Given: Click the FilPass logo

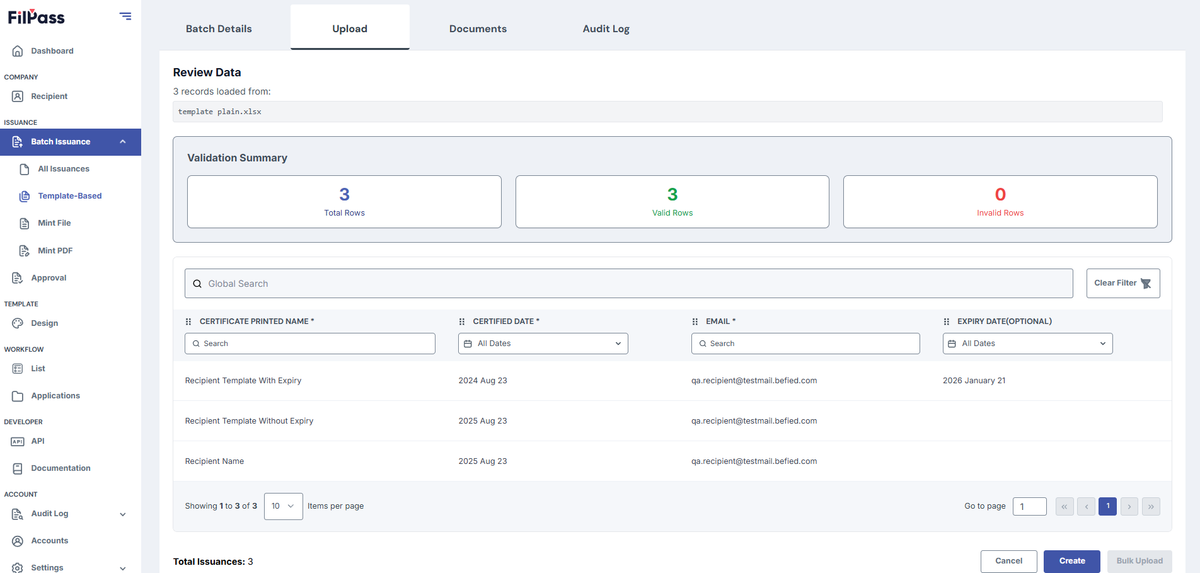Looking at the screenshot, I should [35, 16].
